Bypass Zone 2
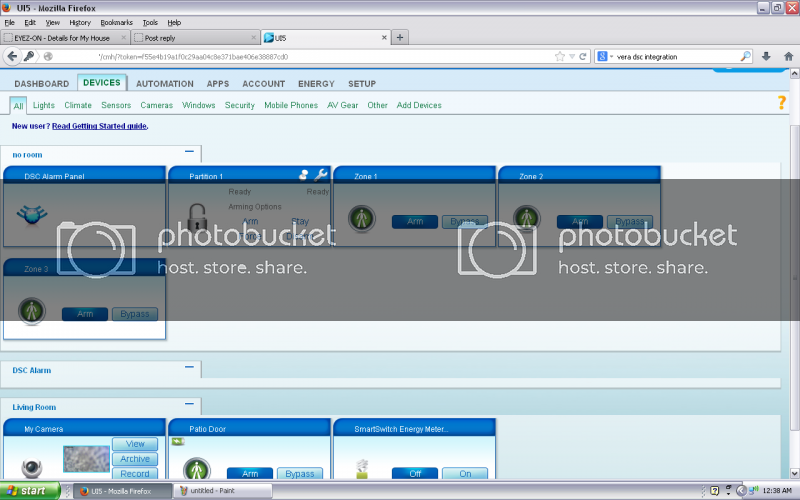The height and width of the screenshot is (500, 800). [x=630, y=221]
